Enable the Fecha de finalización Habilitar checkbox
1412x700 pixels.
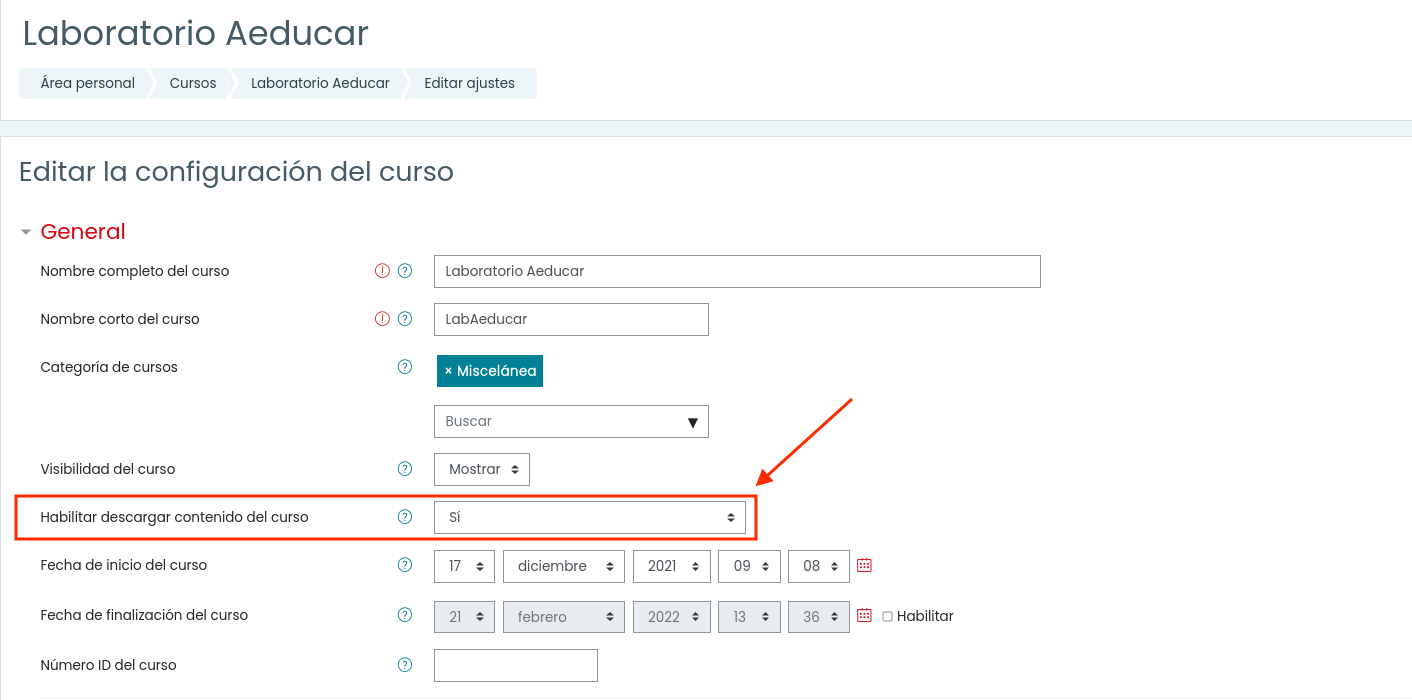click(887, 617)
